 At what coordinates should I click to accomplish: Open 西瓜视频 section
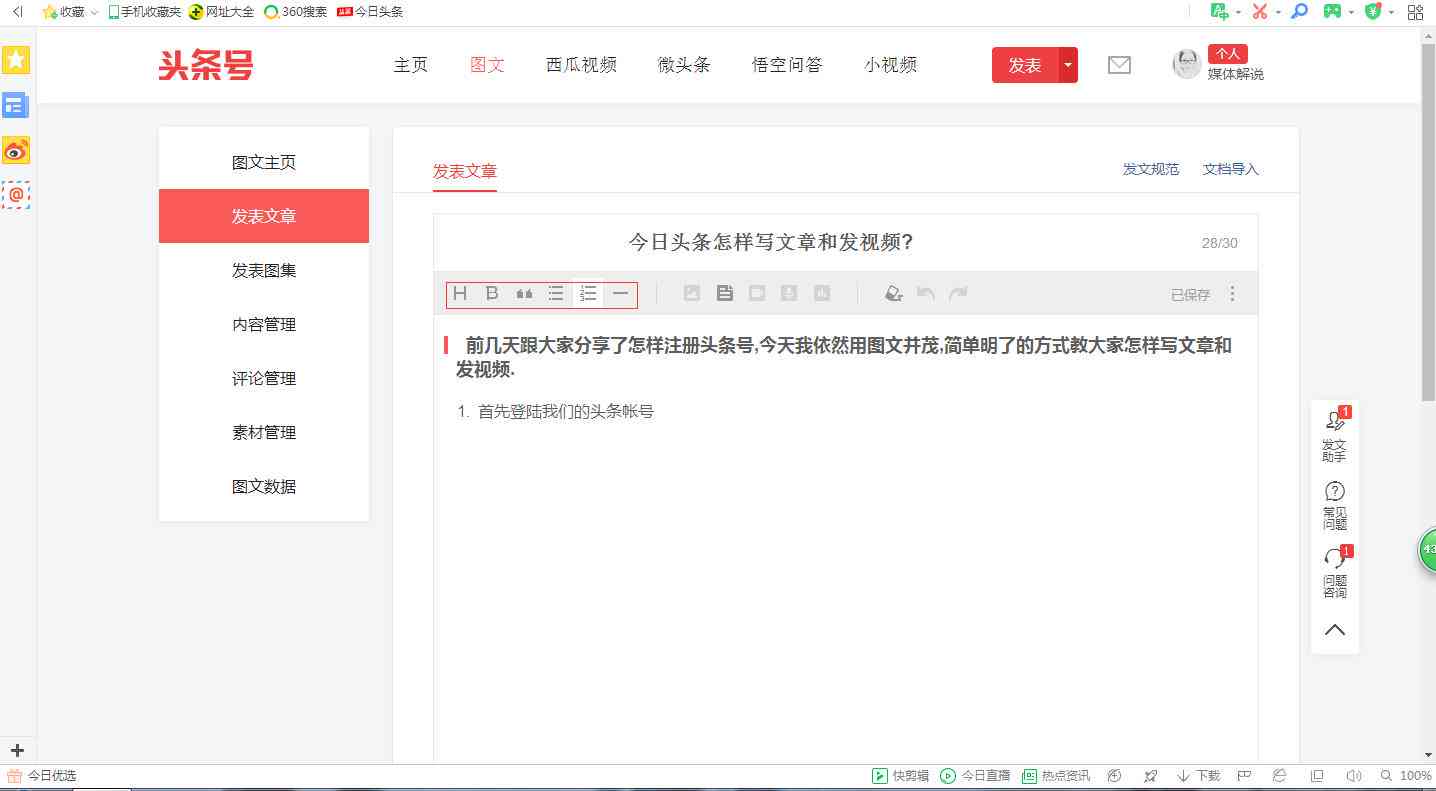pyautogui.click(x=581, y=65)
